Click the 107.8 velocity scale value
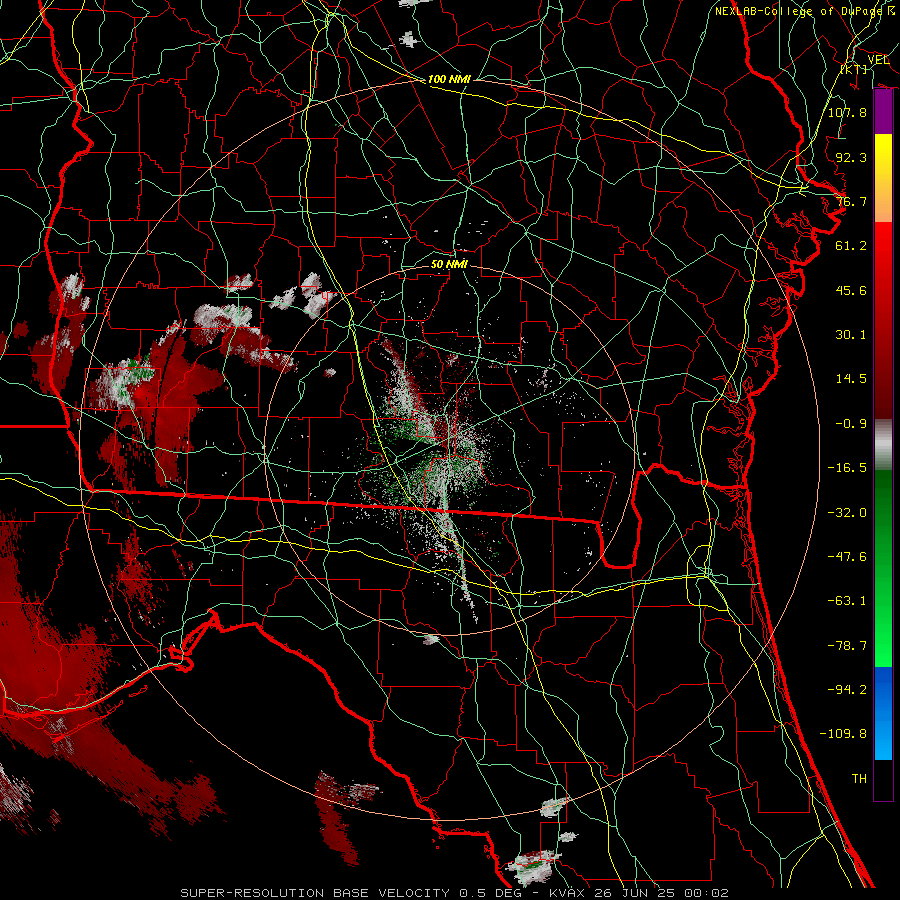 (x=847, y=112)
